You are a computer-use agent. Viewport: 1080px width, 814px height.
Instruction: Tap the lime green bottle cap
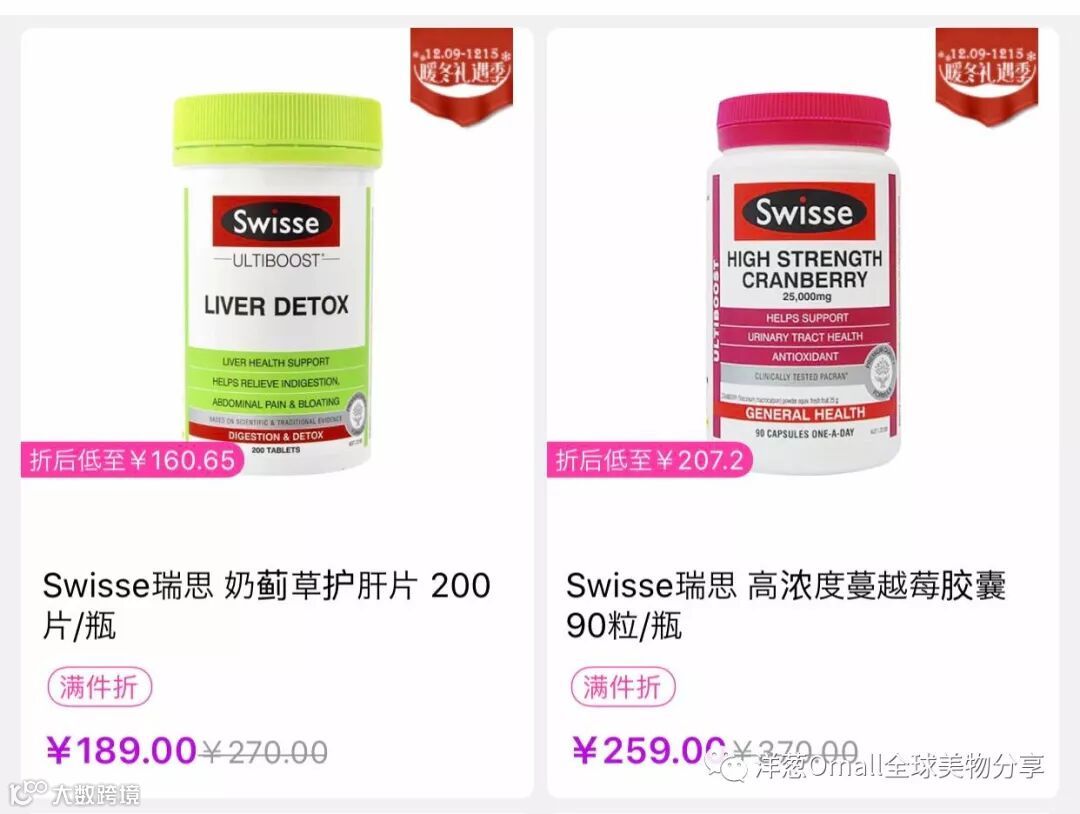[277, 131]
